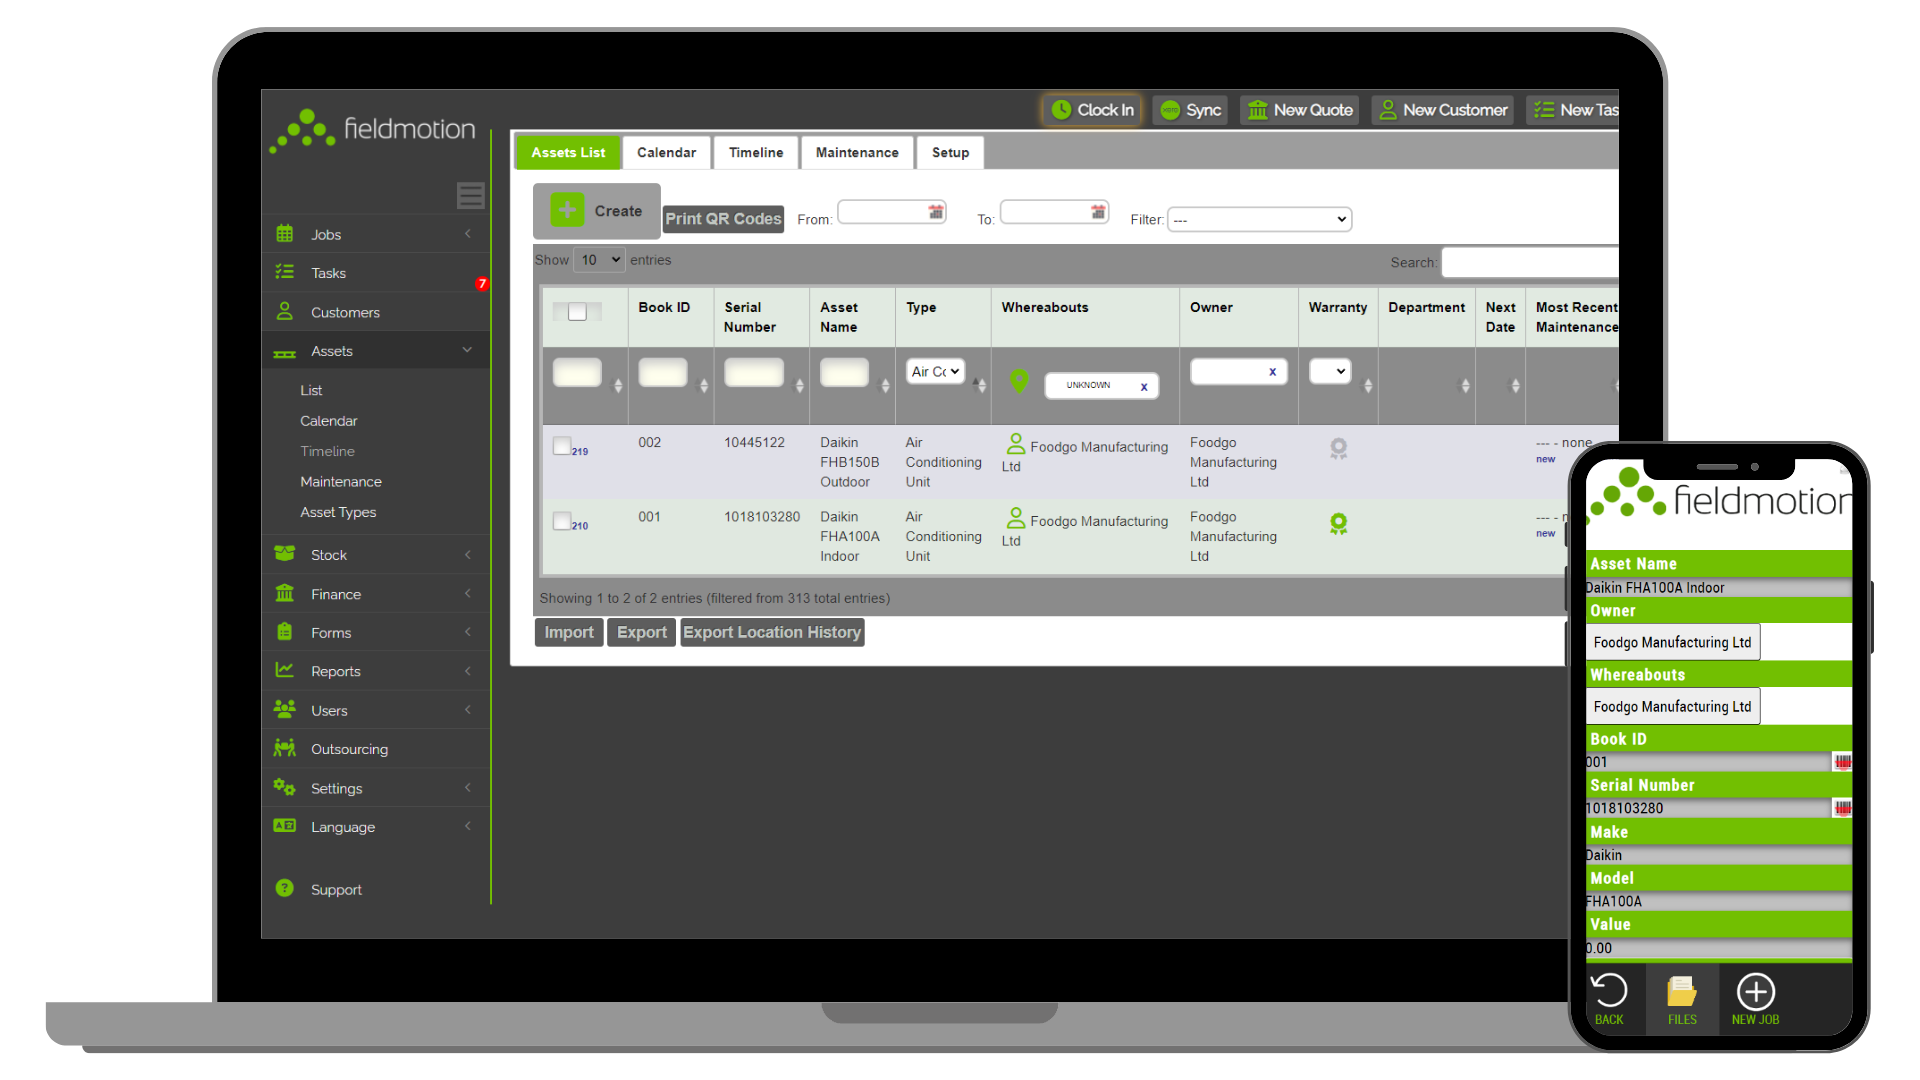Open the Filter dropdown above the table

pyautogui.click(x=1258, y=219)
